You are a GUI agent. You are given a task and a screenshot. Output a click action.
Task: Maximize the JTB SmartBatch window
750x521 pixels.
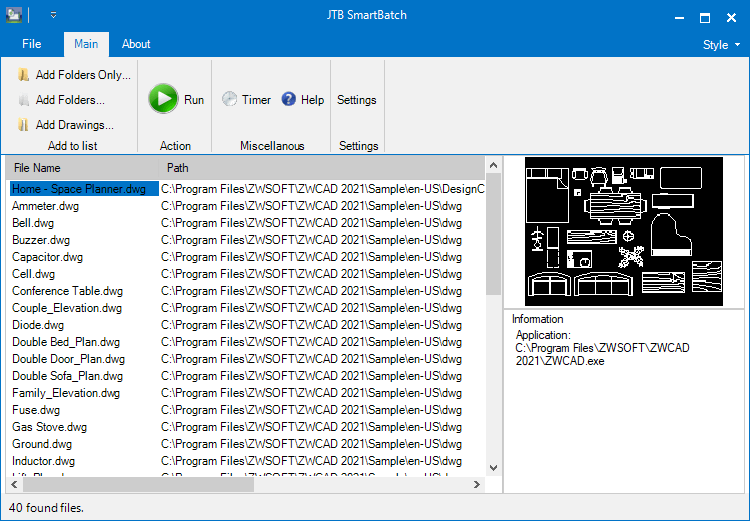705,18
